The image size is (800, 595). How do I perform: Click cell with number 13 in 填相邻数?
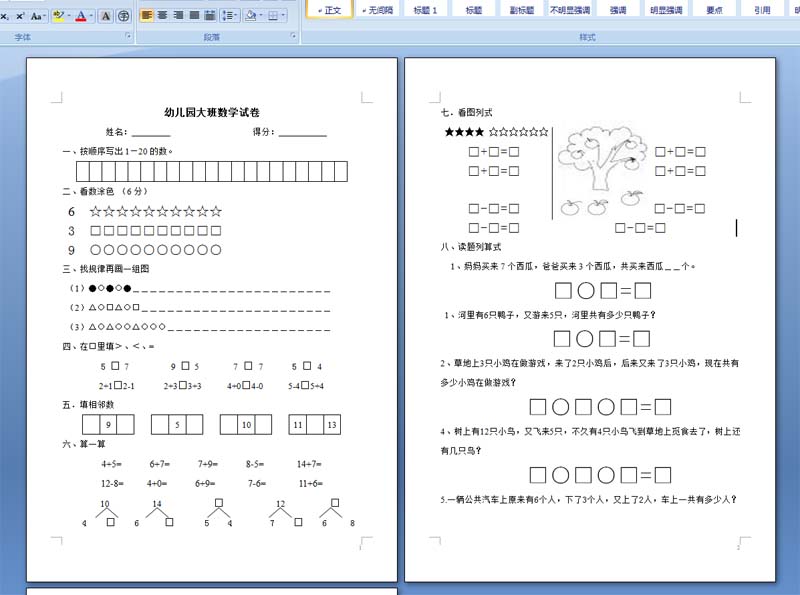click(x=332, y=425)
